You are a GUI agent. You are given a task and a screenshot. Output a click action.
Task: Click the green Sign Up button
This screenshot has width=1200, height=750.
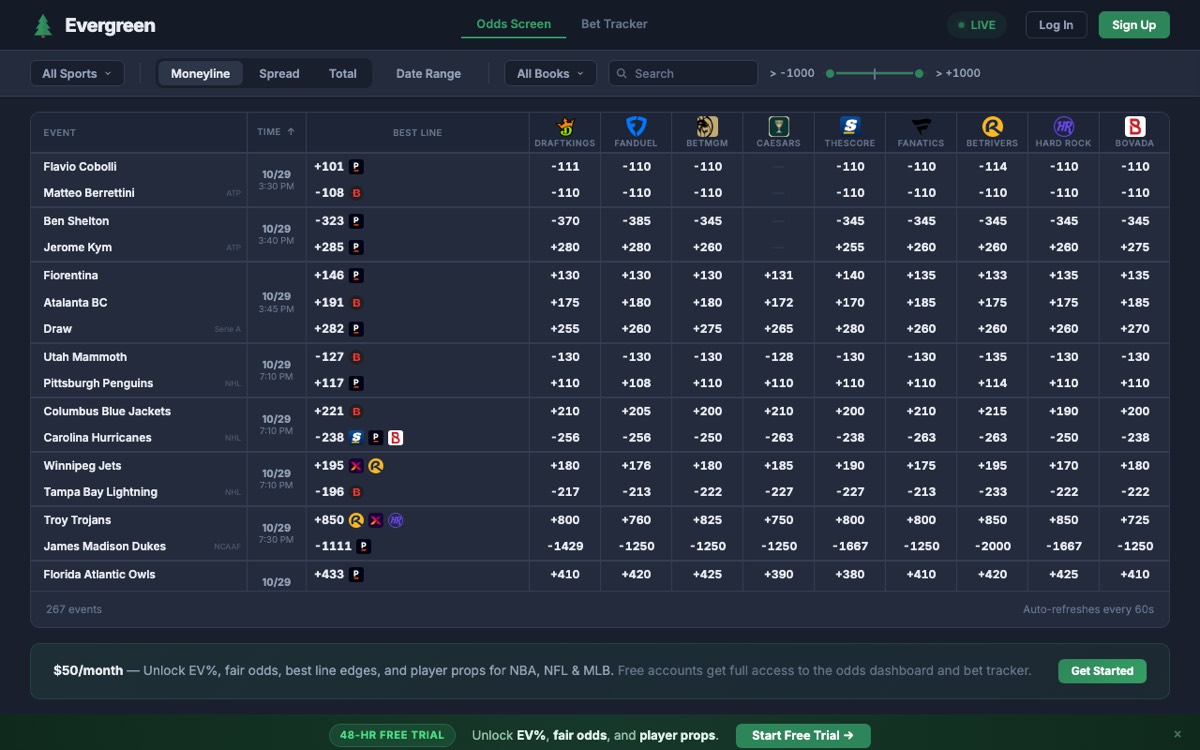(x=1134, y=25)
